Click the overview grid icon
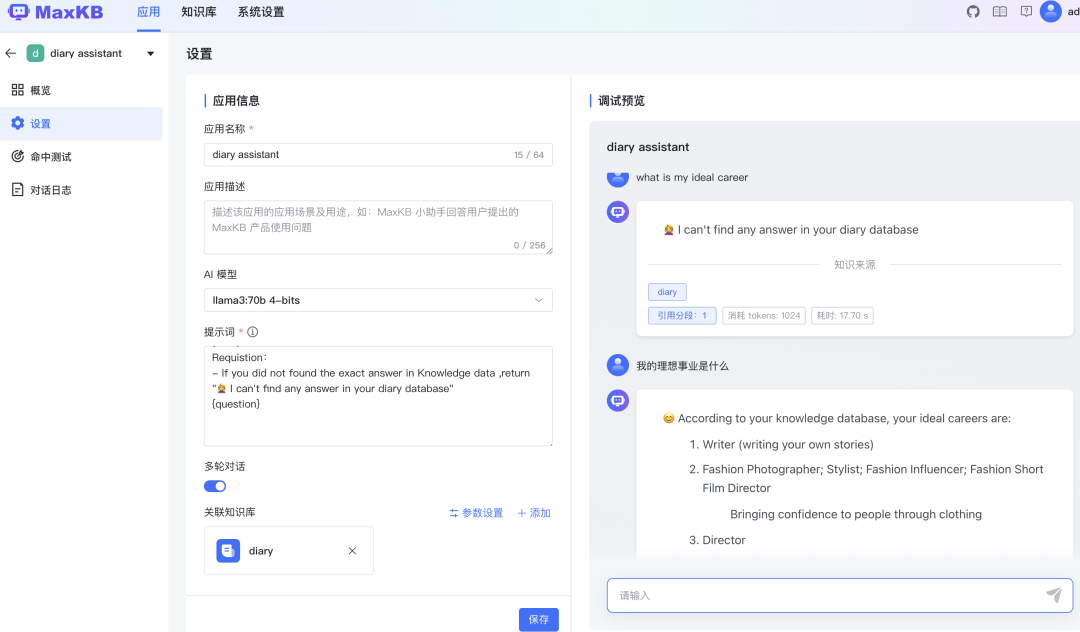 tap(18, 89)
